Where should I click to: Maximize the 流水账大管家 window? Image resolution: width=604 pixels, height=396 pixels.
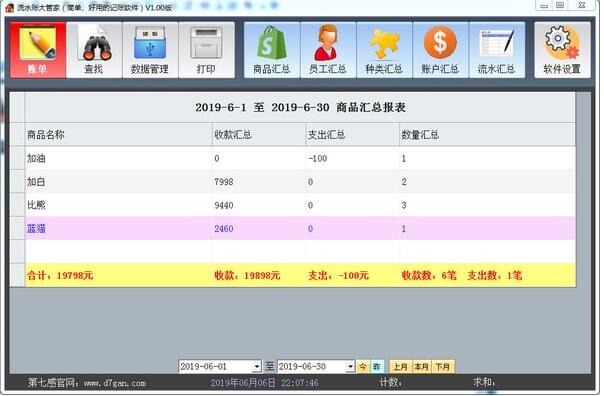[x=560, y=5]
